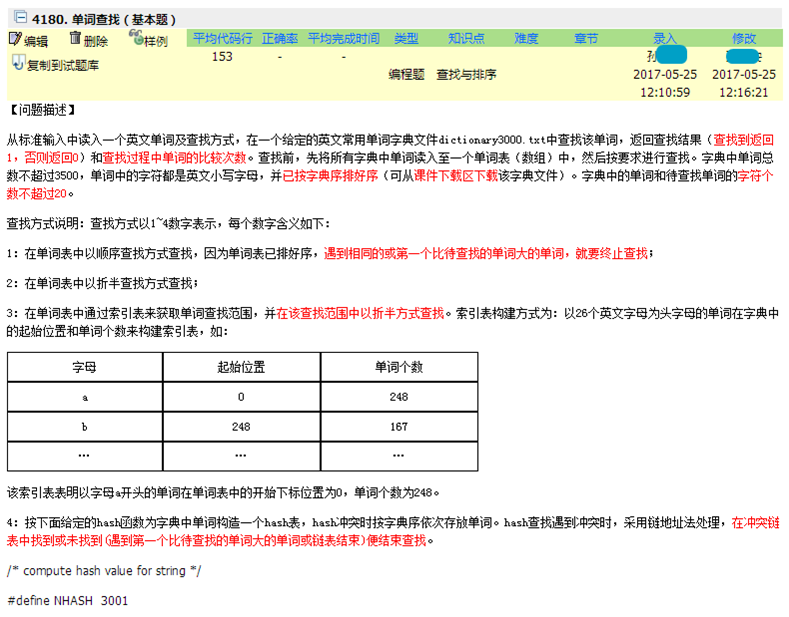Click the start position cell 0
Image resolution: width=789 pixels, height=617 pixels.
[241, 397]
